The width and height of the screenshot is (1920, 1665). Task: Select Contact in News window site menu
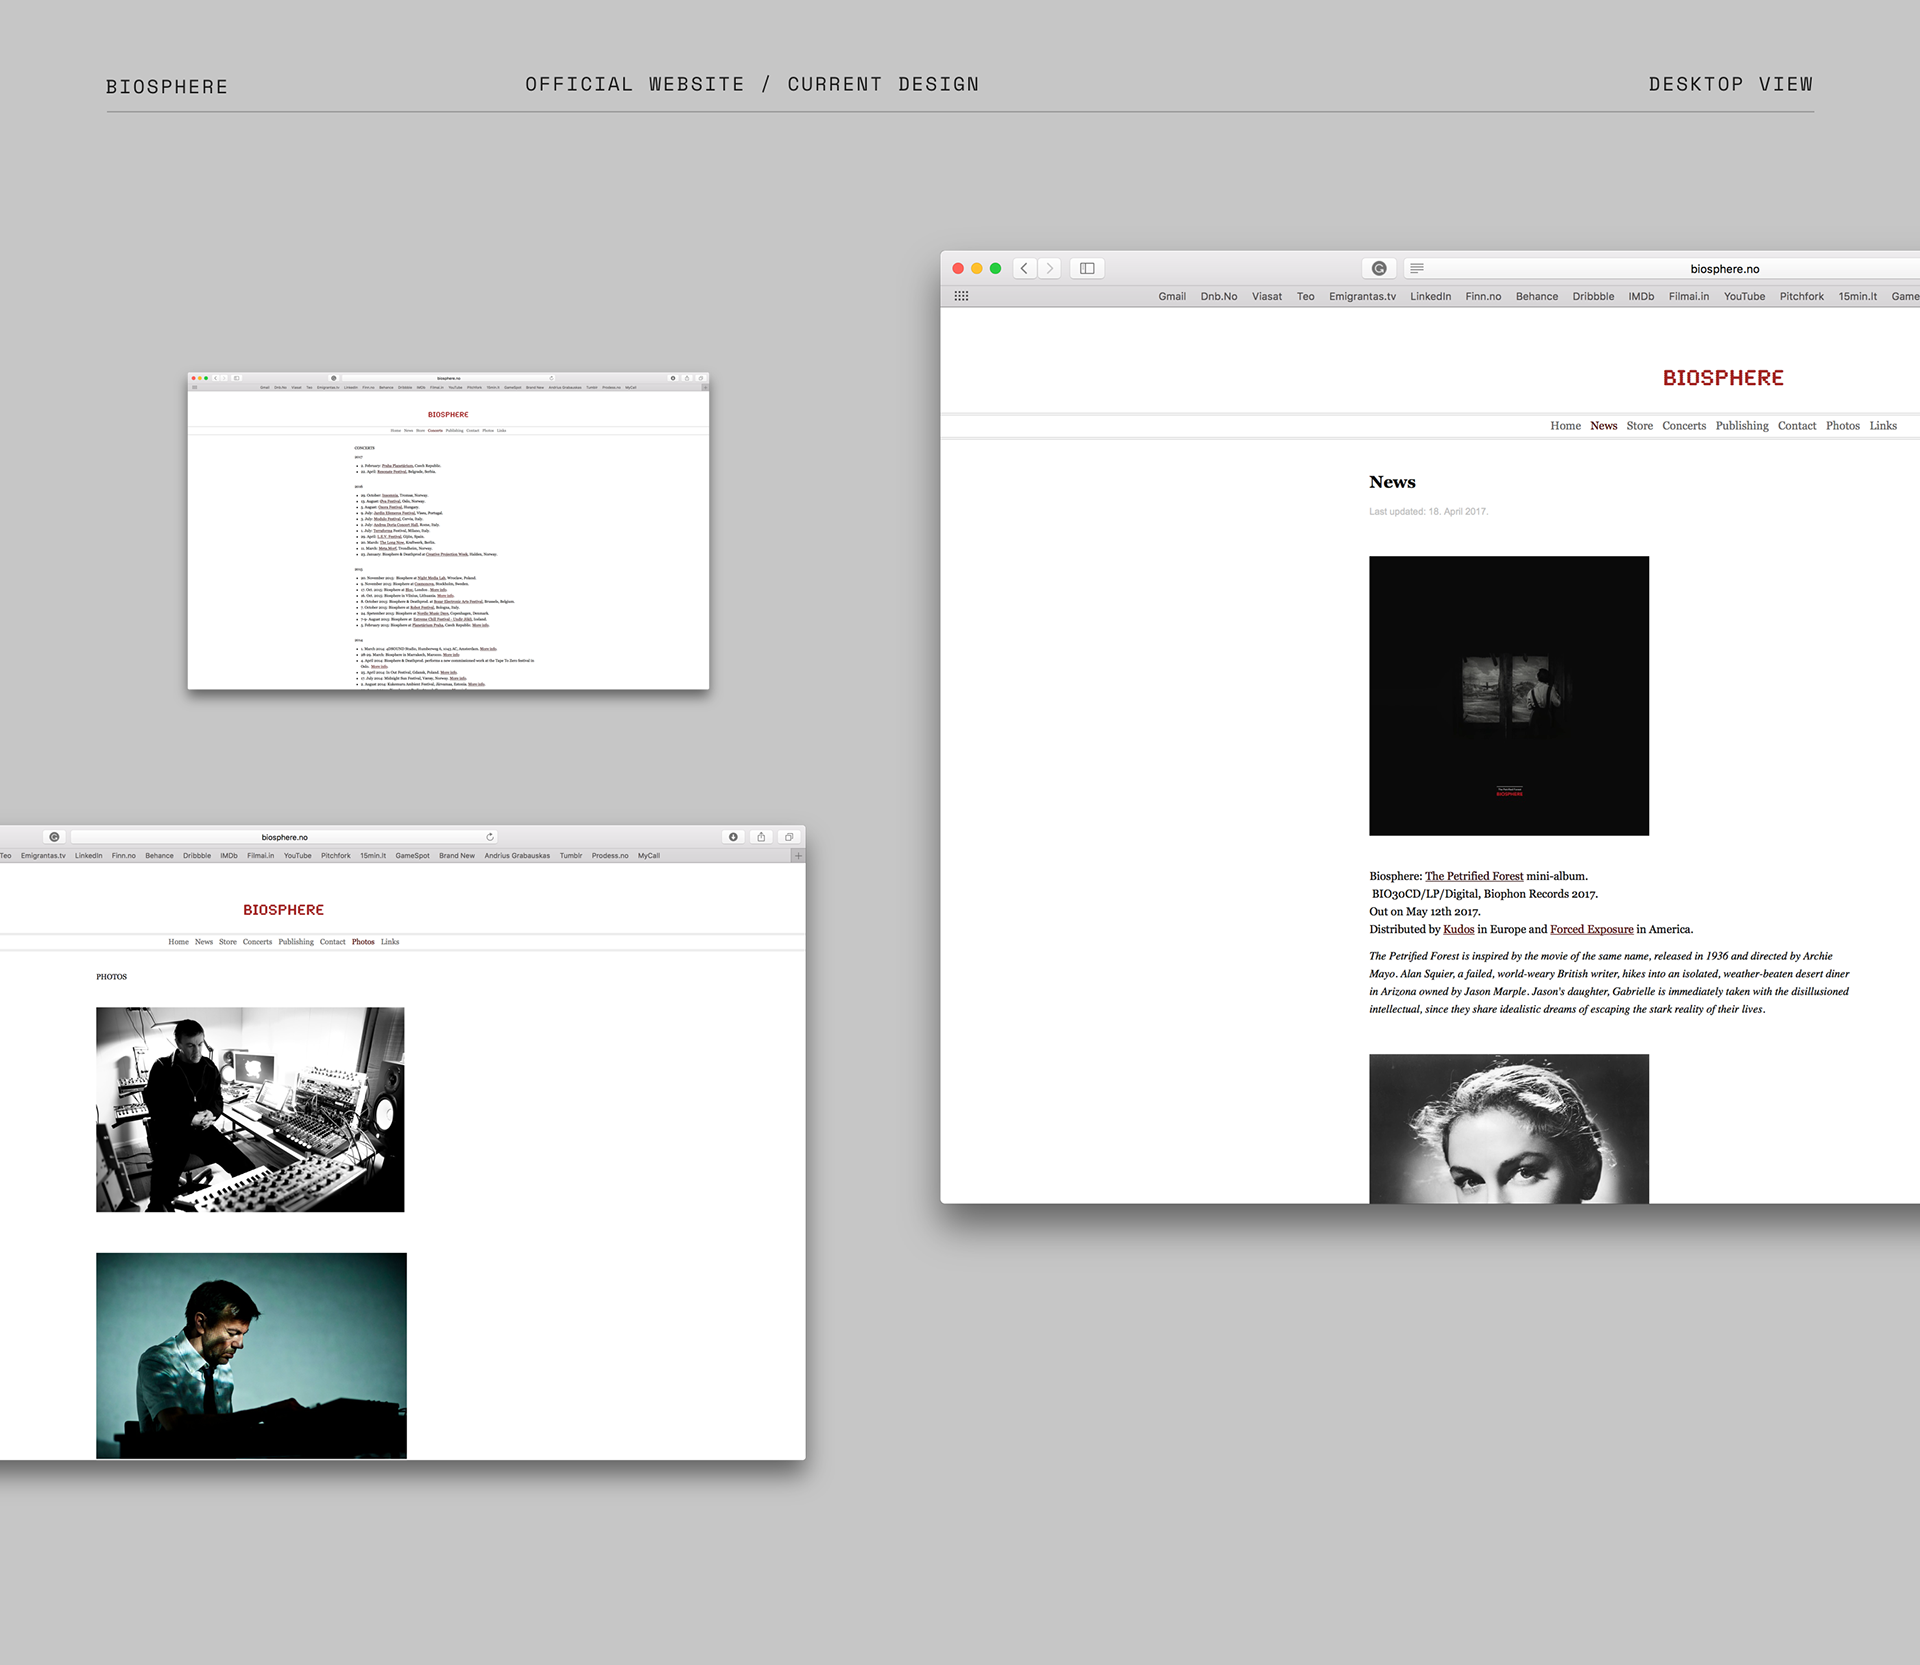[1797, 426]
